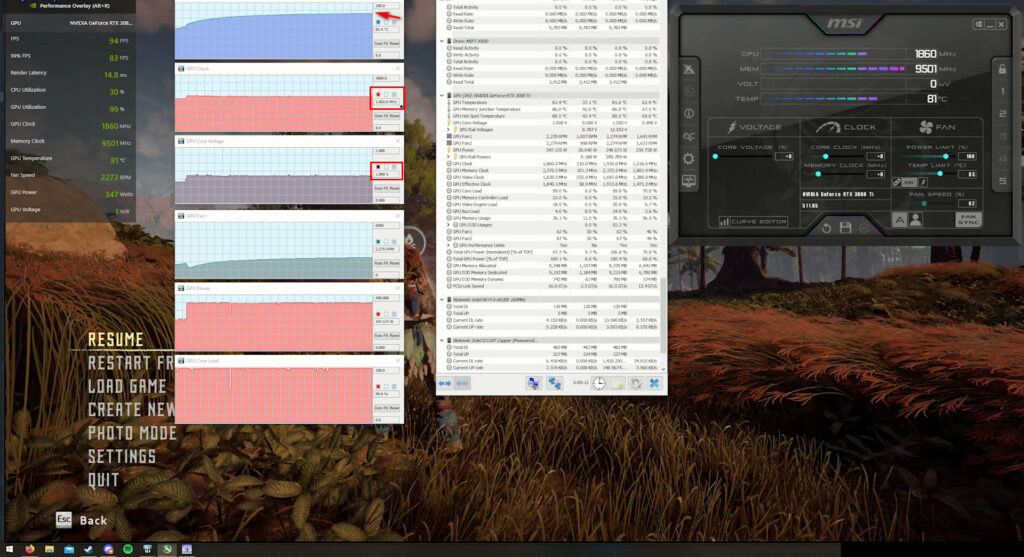The image size is (1024, 557).
Task: Click the Temp Limit value field
Action: point(968,174)
